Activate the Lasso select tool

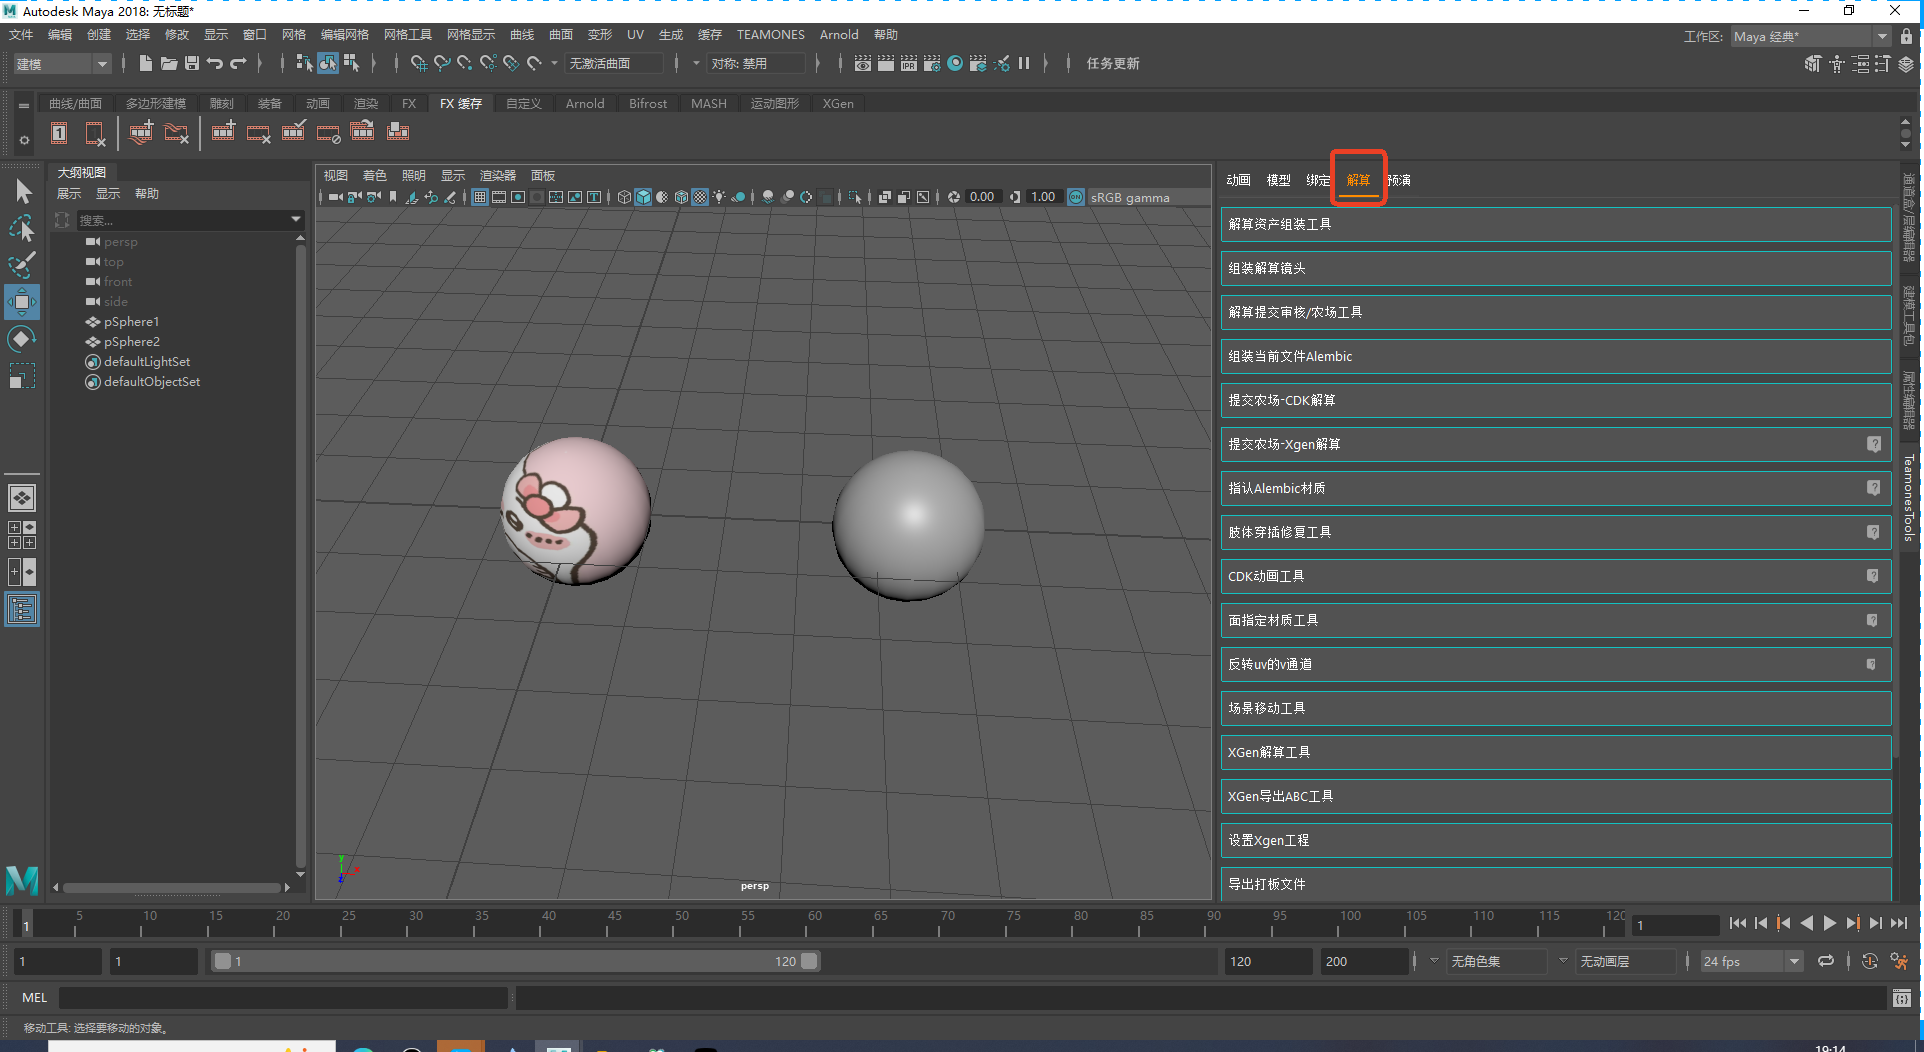pos(21,229)
